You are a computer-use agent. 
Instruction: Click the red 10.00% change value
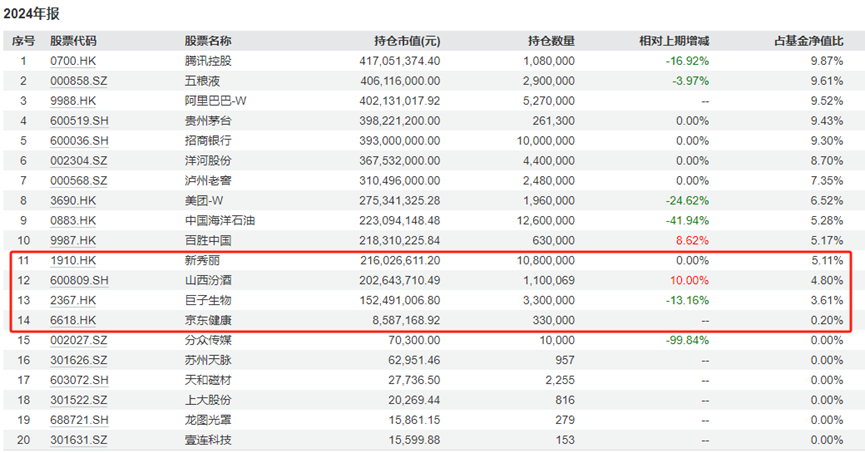point(690,280)
